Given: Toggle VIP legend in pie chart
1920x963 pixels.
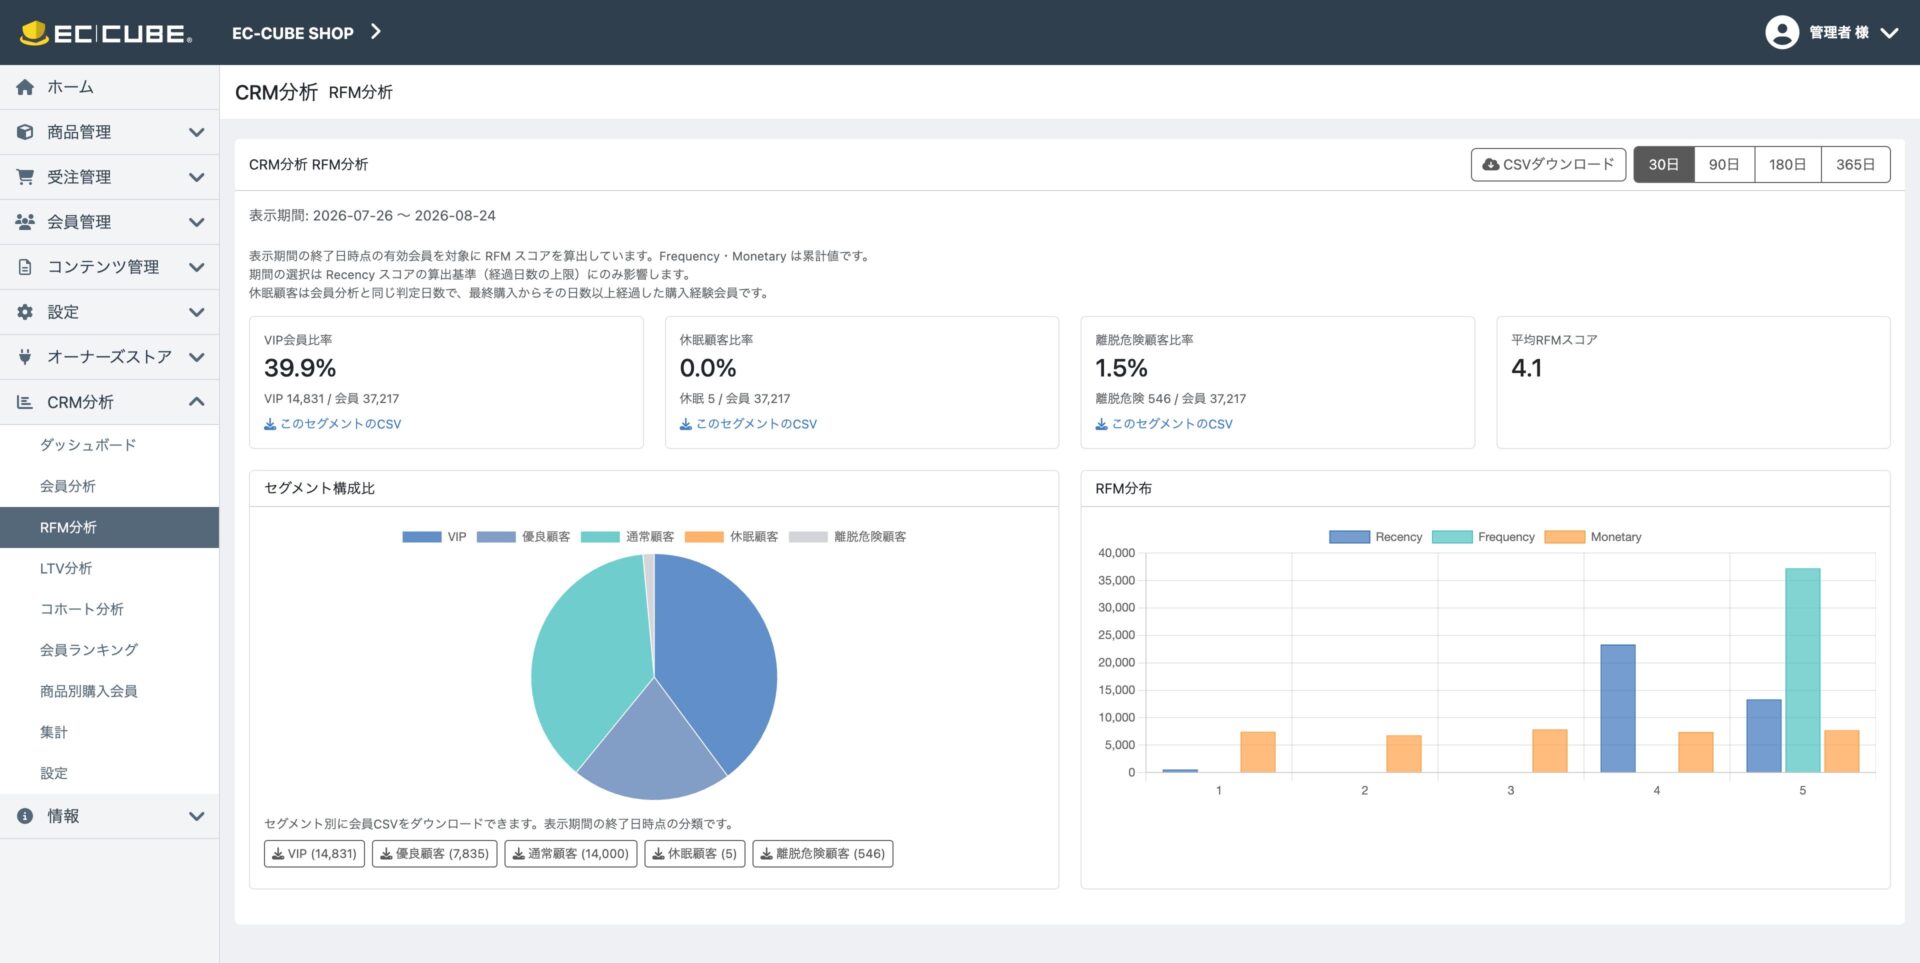Looking at the screenshot, I should pos(434,537).
